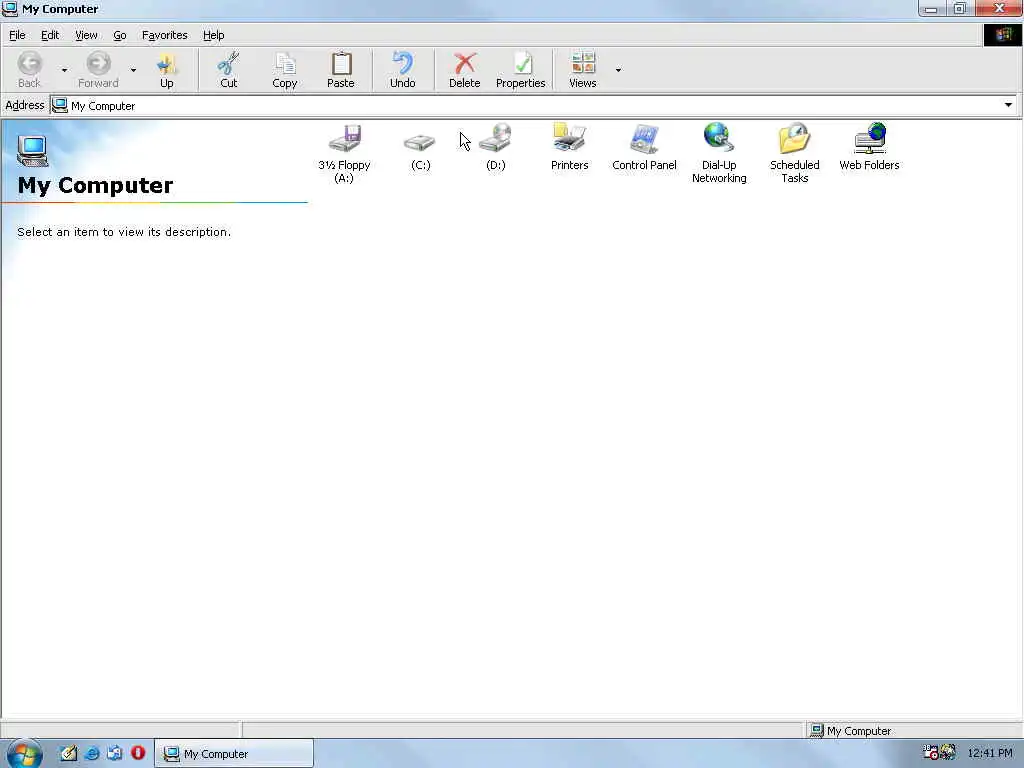This screenshot has height=768, width=1024.
Task: Click the Cut scissors icon
Action: click(x=229, y=70)
